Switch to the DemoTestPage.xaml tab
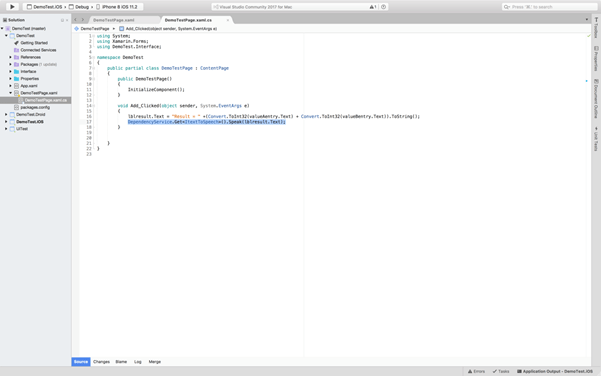Image resolution: width=601 pixels, height=376 pixels. tap(114, 20)
